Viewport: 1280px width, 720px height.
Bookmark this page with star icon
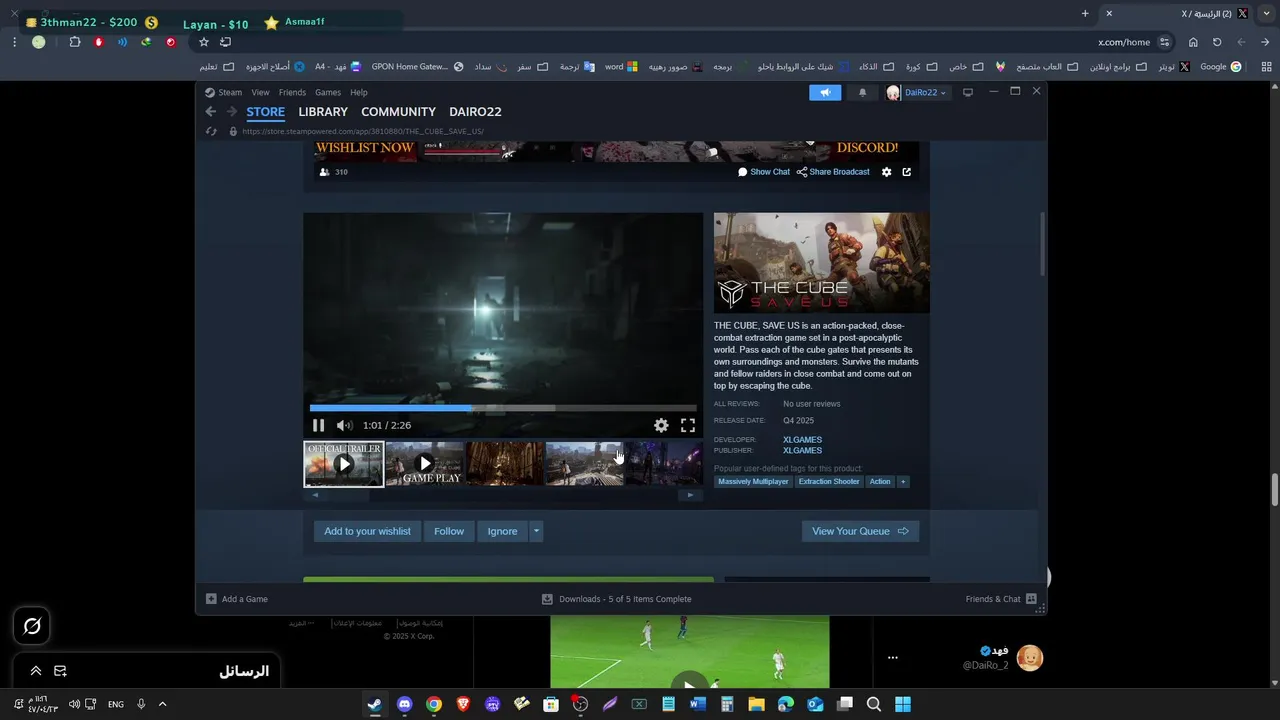(204, 42)
